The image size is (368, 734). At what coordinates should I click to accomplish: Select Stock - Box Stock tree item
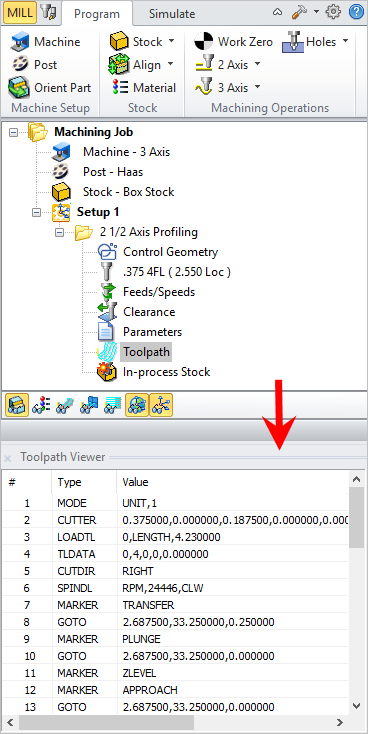[x=128, y=192]
